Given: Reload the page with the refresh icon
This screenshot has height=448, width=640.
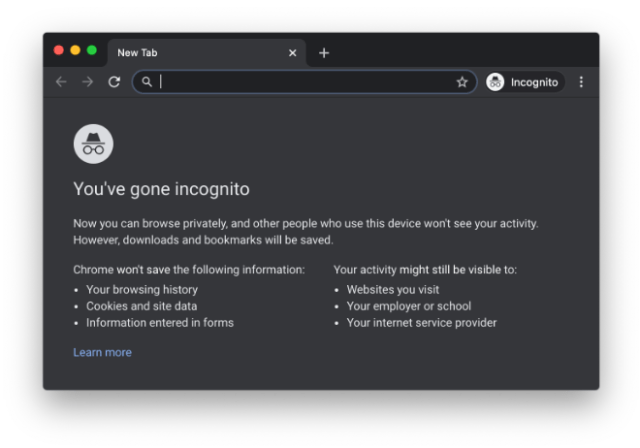Looking at the screenshot, I should (114, 82).
